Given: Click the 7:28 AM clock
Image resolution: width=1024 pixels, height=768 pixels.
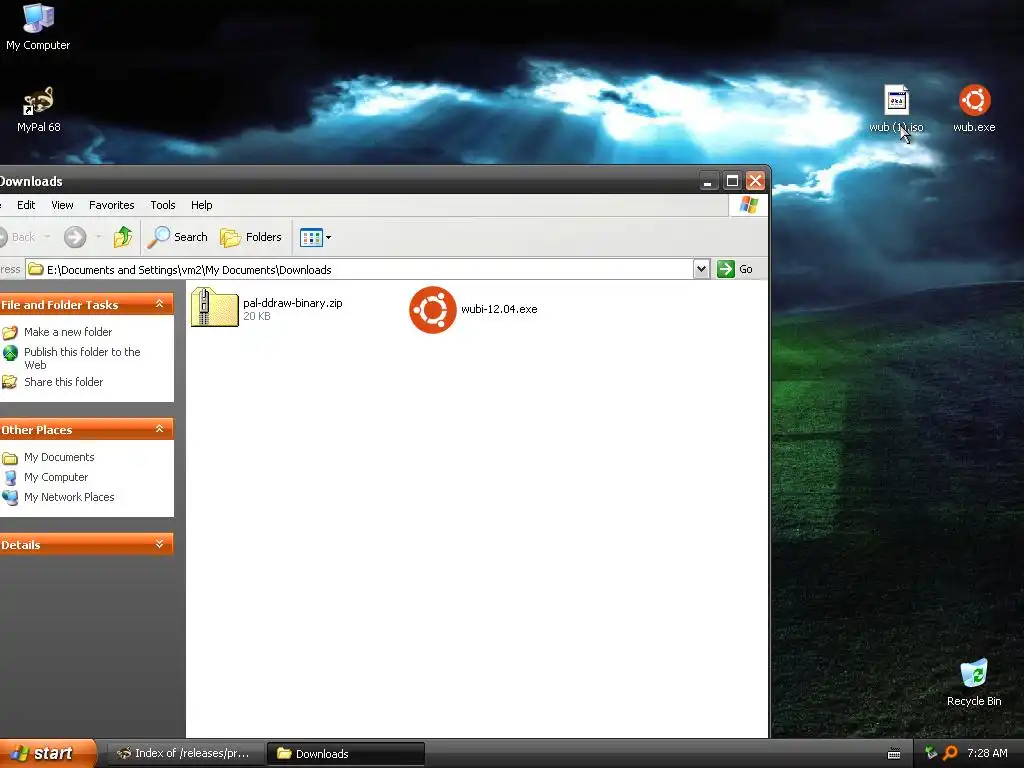Looking at the screenshot, I should pyautogui.click(x=987, y=753).
